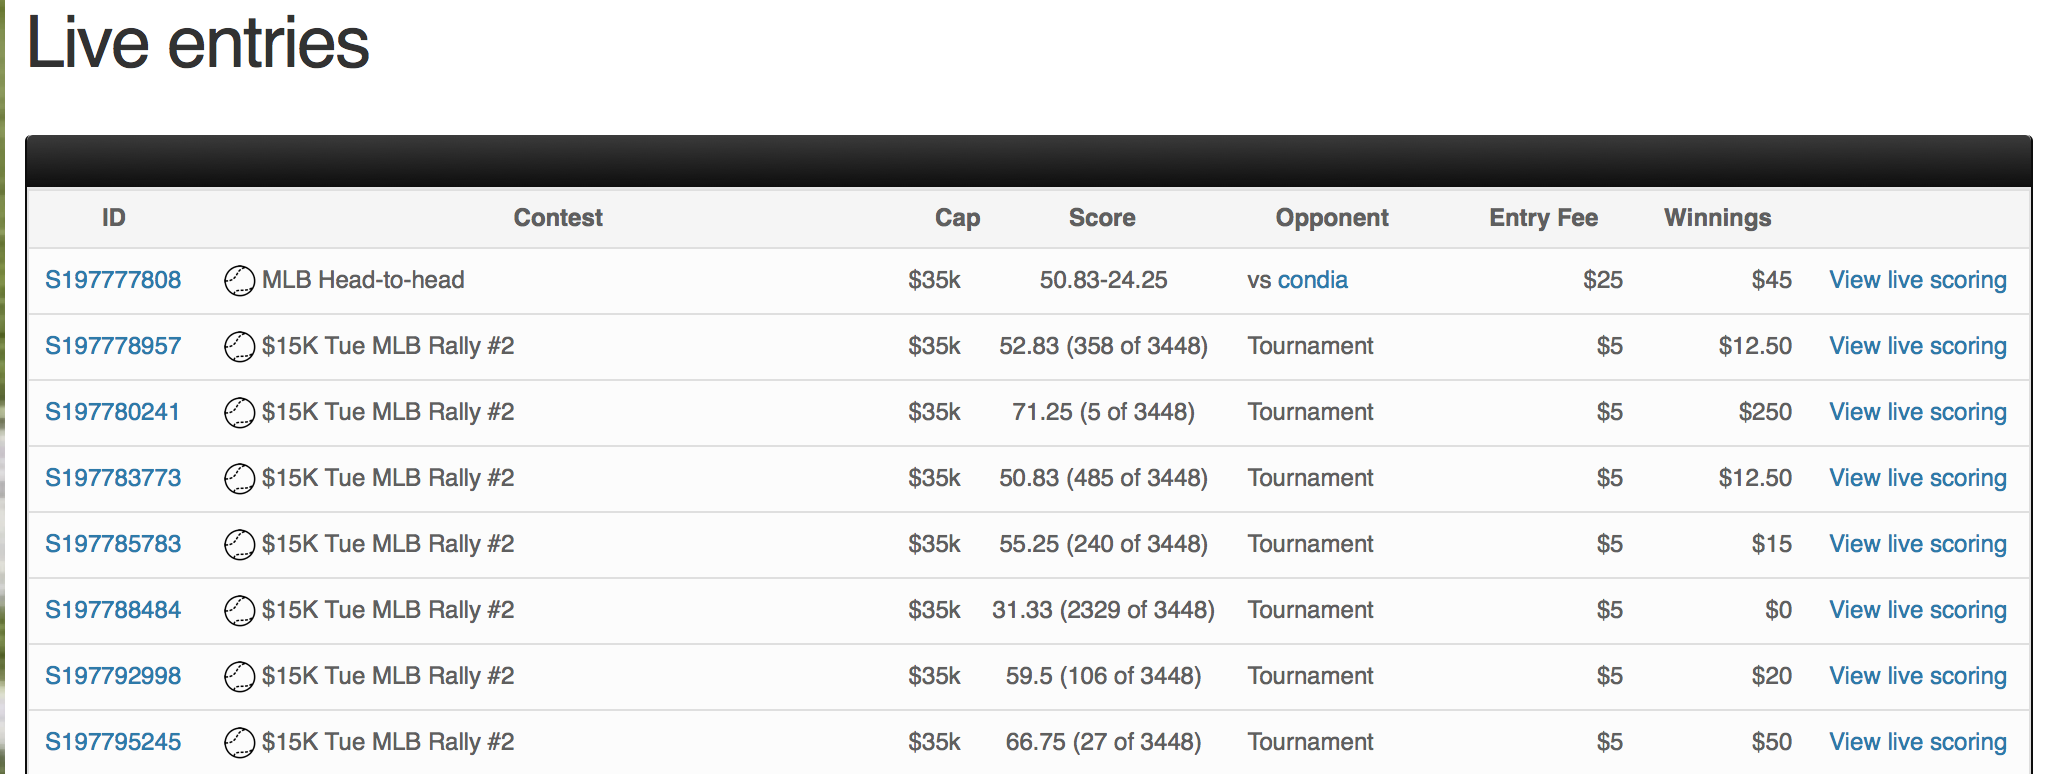The height and width of the screenshot is (774, 2048).
Task: Open opponent profile condia
Action: 1312,280
